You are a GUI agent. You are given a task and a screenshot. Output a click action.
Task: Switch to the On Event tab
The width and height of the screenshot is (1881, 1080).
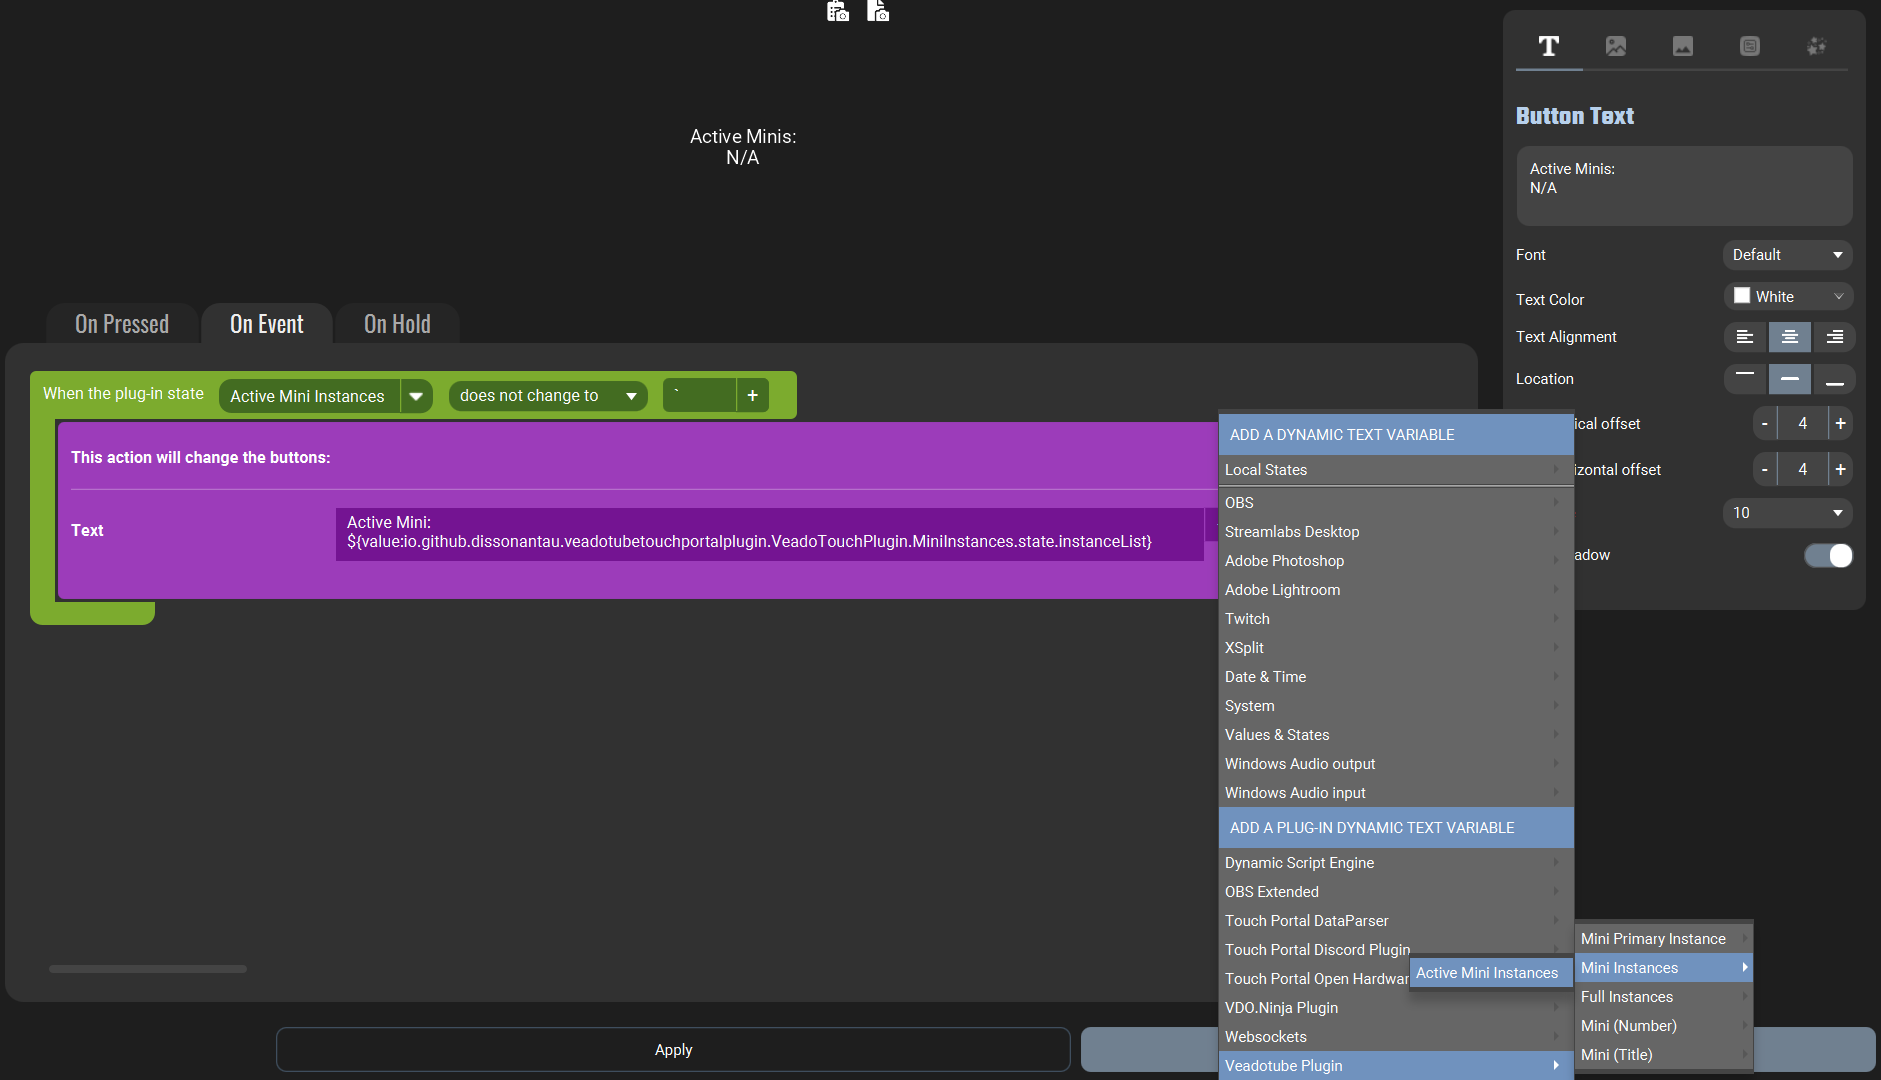pos(267,324)
